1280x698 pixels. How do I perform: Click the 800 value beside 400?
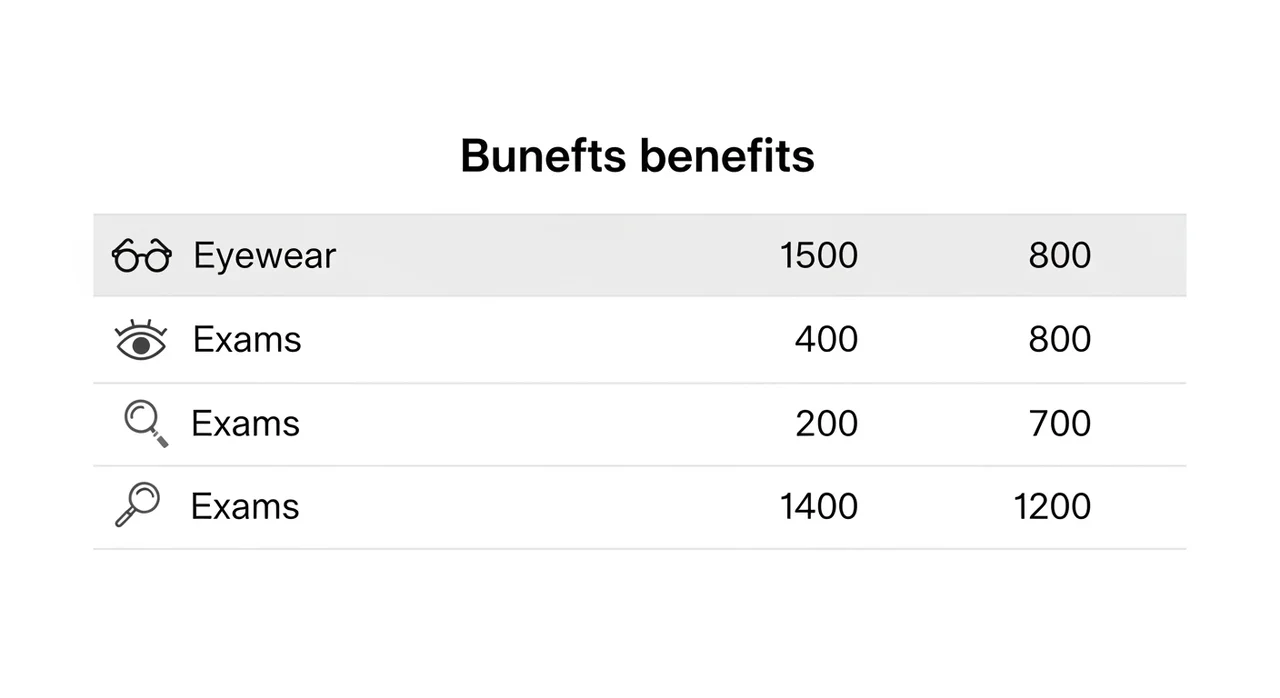pyautogui.click(x=1059, y=340)
